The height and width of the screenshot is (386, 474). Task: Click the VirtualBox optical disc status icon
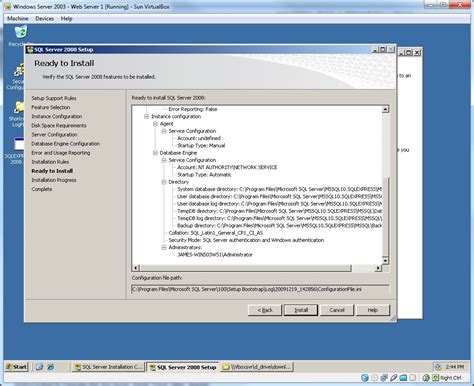click(x=375, y=378)
